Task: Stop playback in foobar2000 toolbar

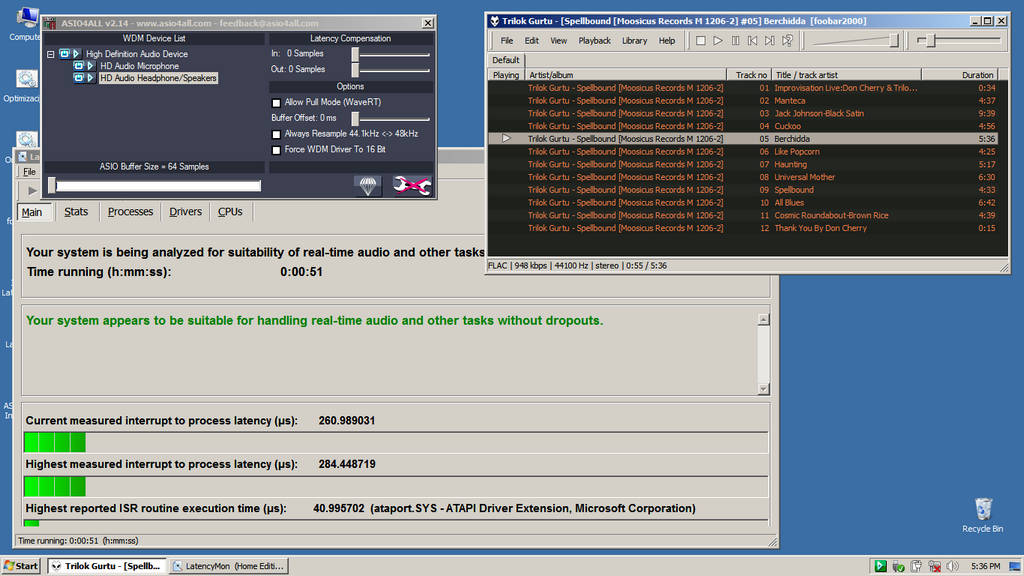Action: pyautogui.click(x=701, y=40)
